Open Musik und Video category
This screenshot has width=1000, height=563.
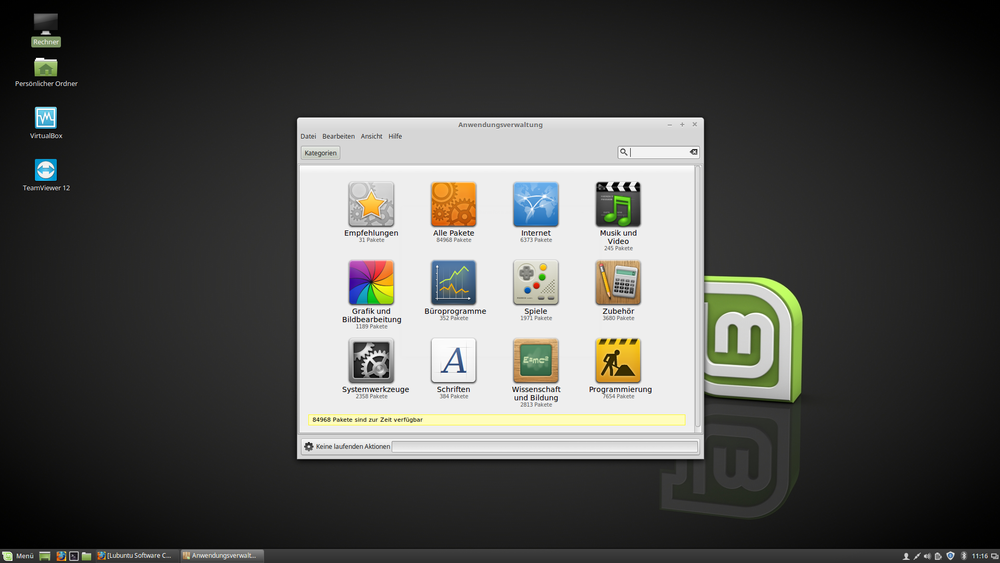(617, 204)
